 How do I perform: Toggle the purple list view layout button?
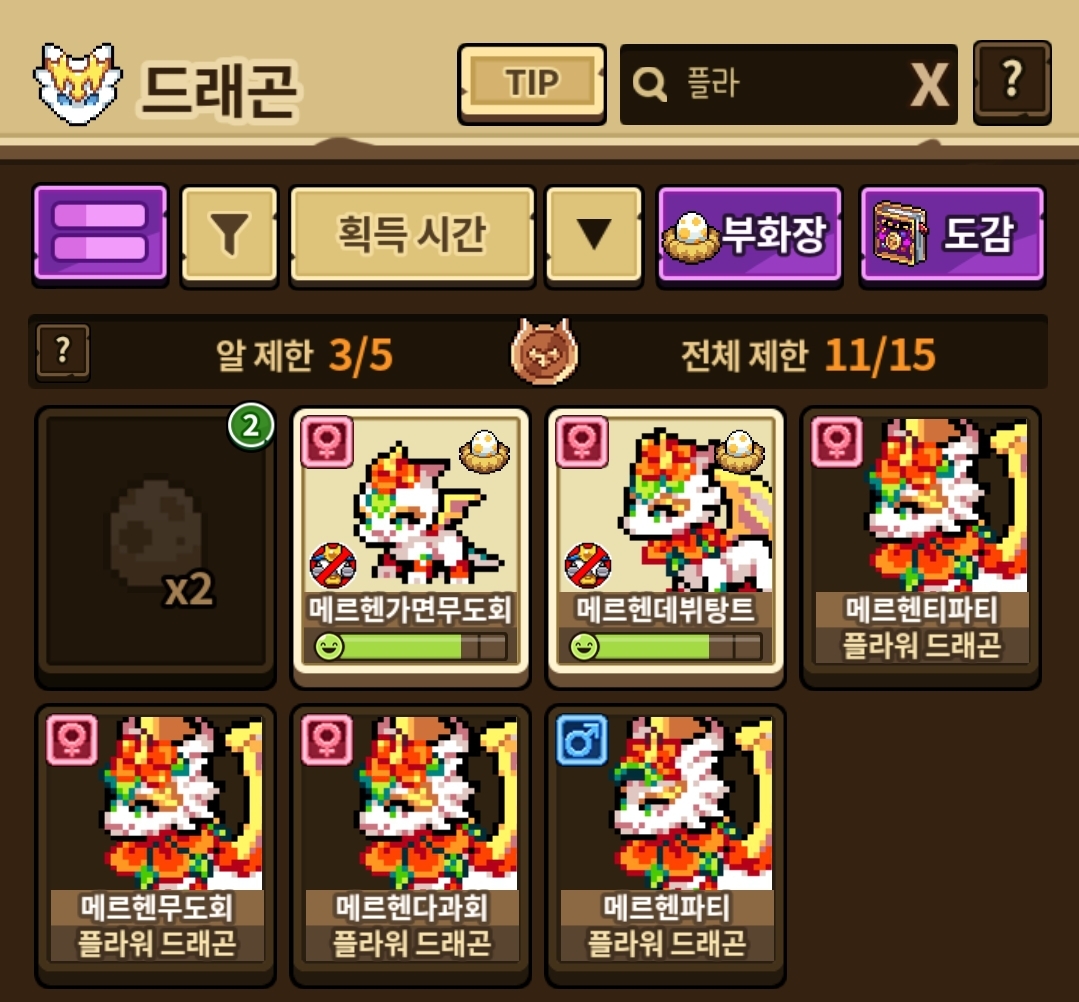100,235
